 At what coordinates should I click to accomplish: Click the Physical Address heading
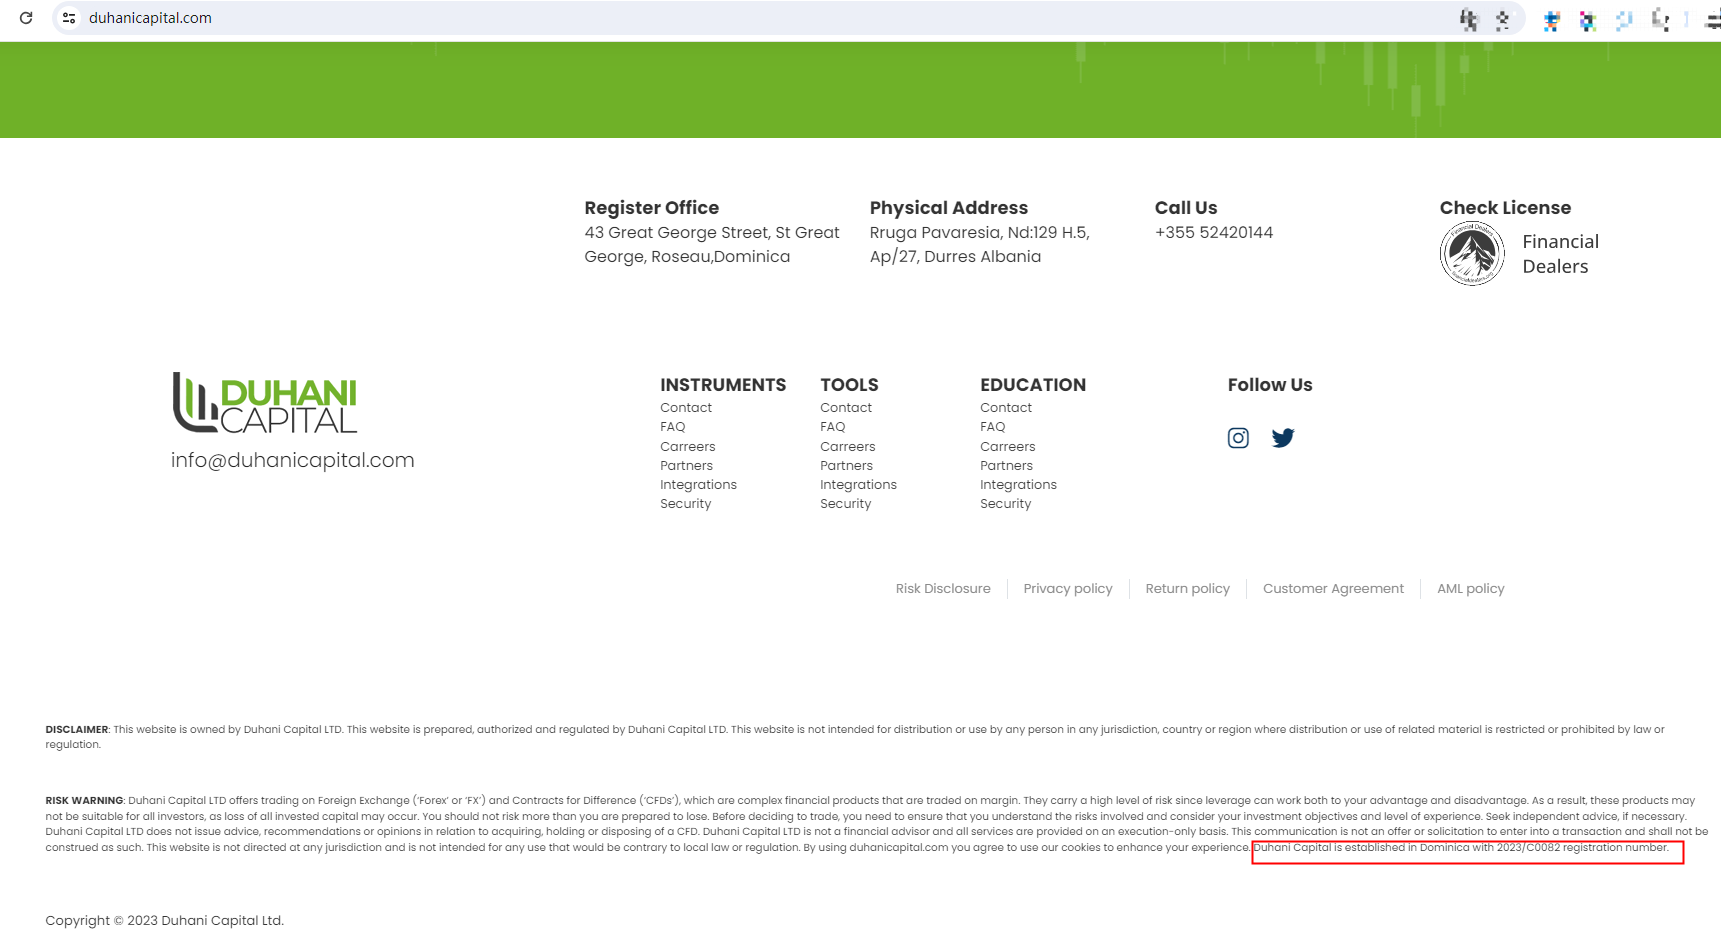949,208
